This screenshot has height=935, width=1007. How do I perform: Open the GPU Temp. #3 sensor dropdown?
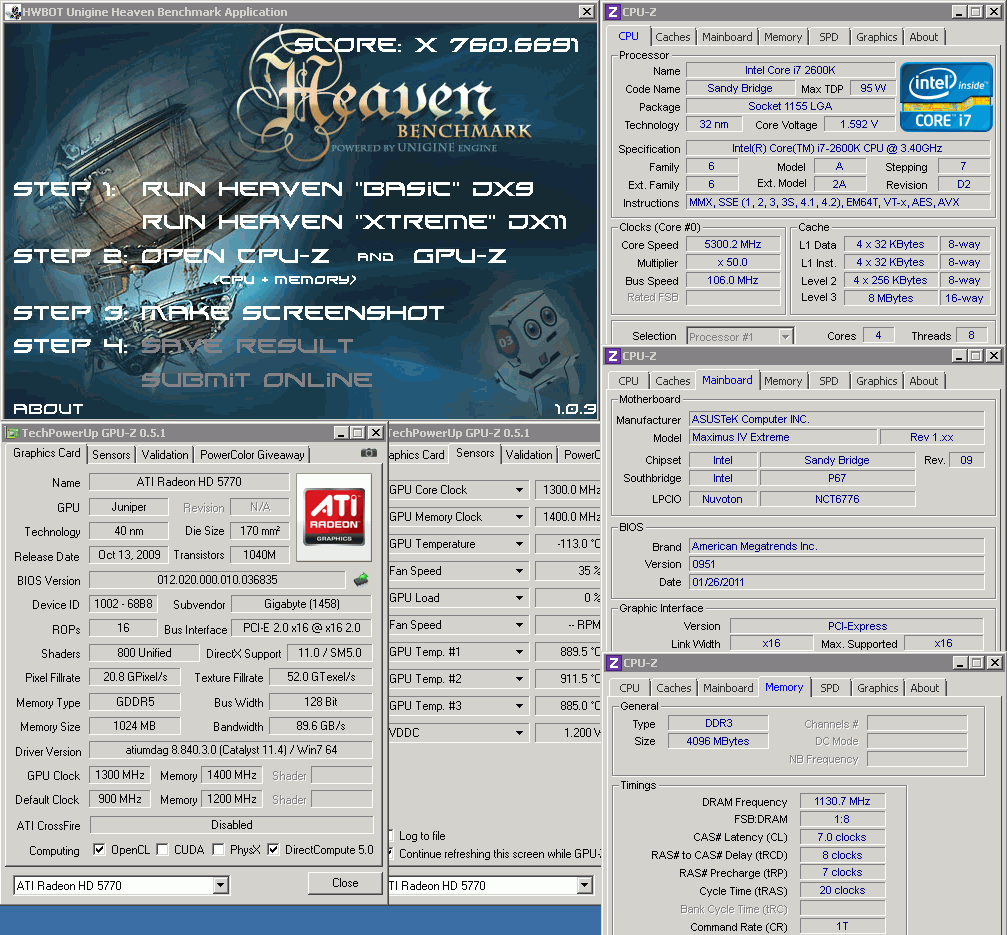519,706
